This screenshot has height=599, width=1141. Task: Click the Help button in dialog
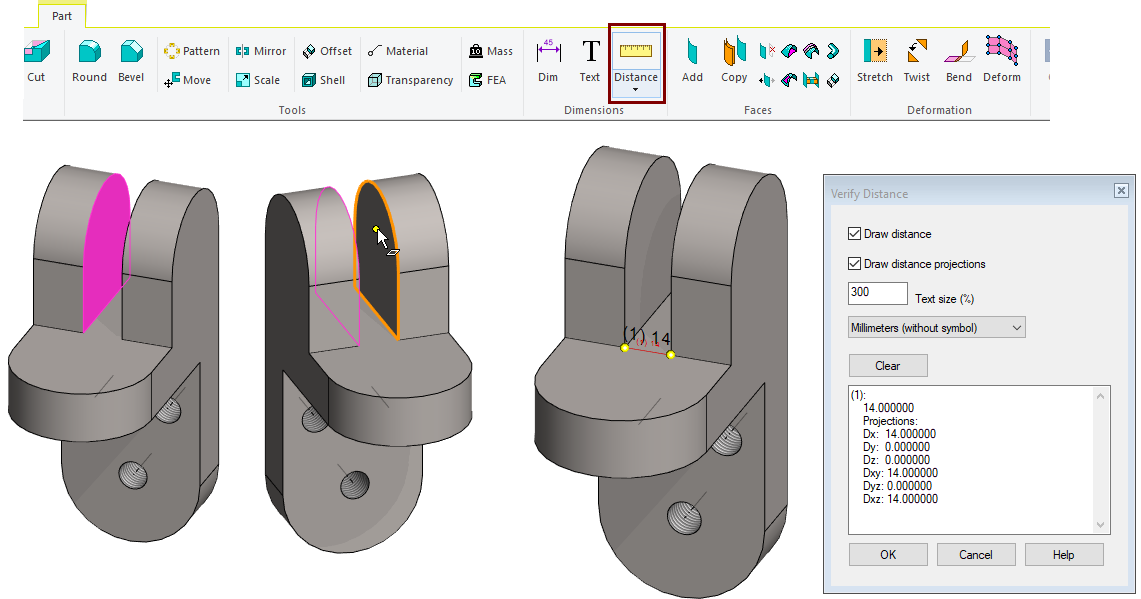pos(1064,555)
